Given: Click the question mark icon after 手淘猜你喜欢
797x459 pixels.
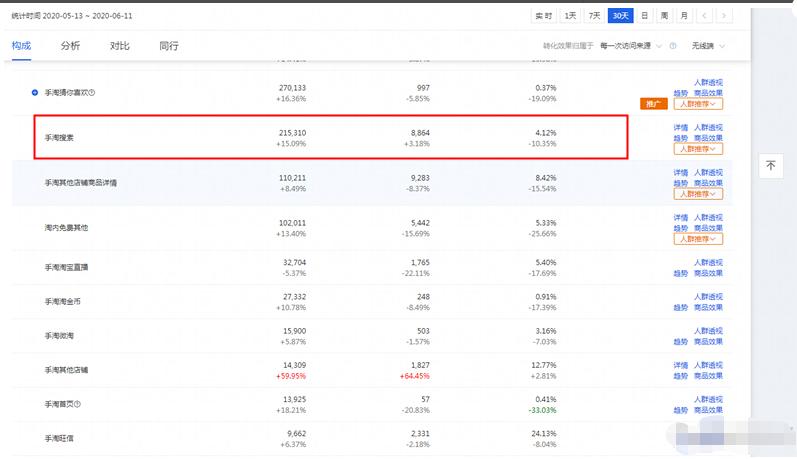Looking at the screenshot, I should (x=92, y=93).
